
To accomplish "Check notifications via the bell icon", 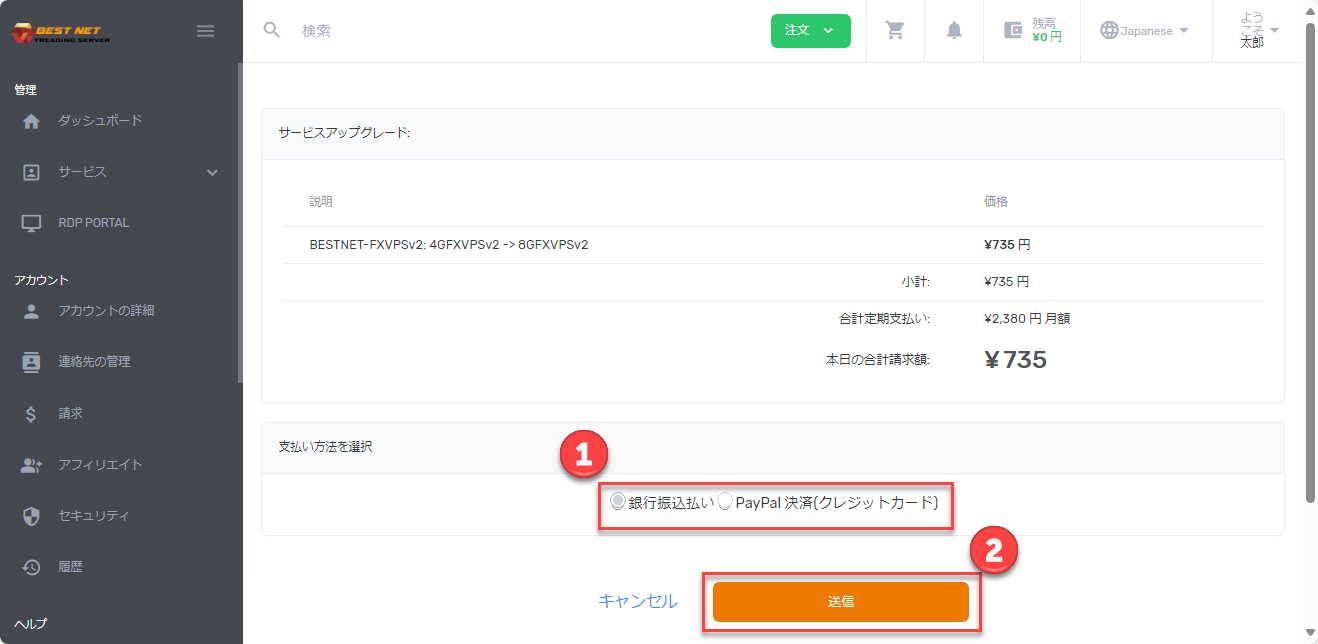I will coord(953,30).
